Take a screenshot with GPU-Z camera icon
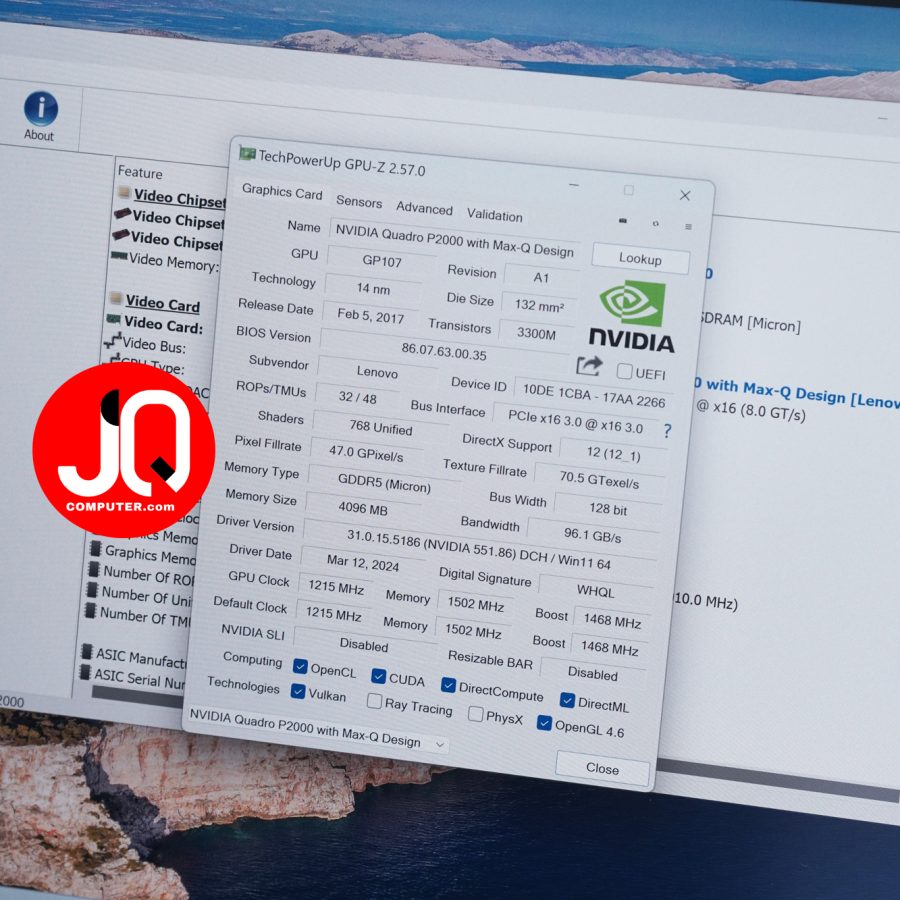Screen dimensions: 900x900 (623, 220)
